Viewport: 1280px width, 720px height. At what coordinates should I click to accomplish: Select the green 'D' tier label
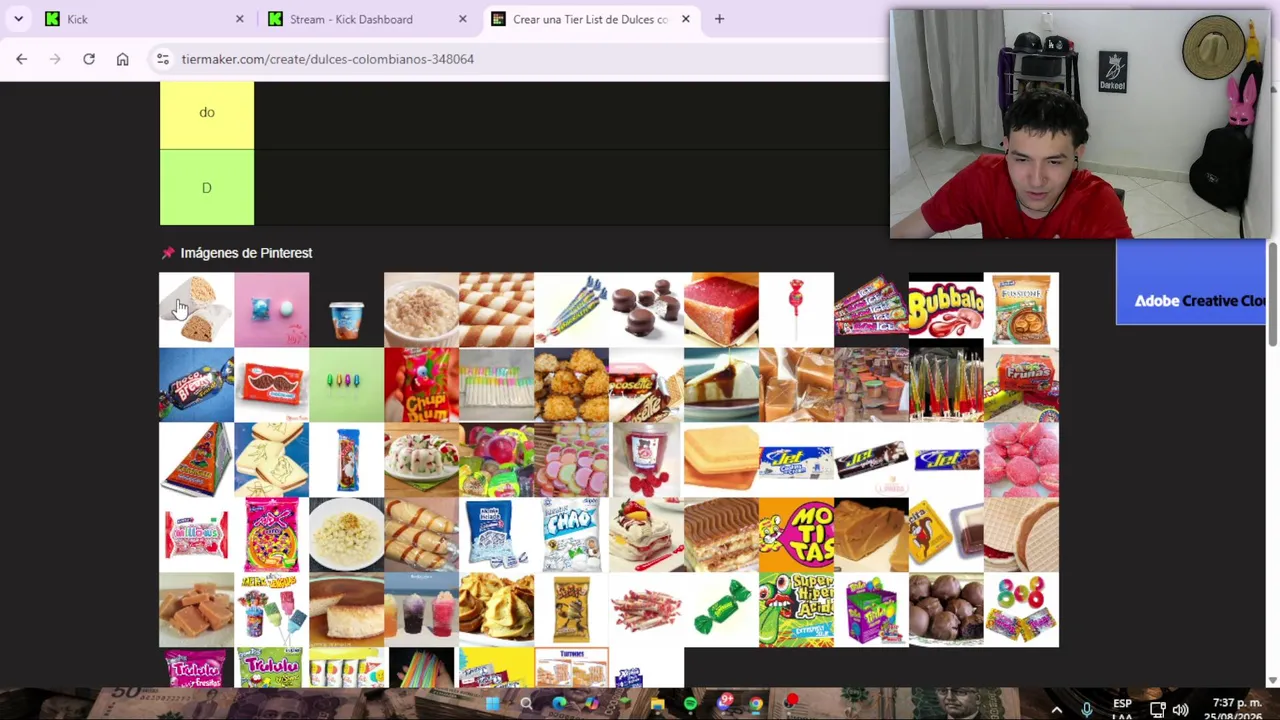tap(207, 188)
